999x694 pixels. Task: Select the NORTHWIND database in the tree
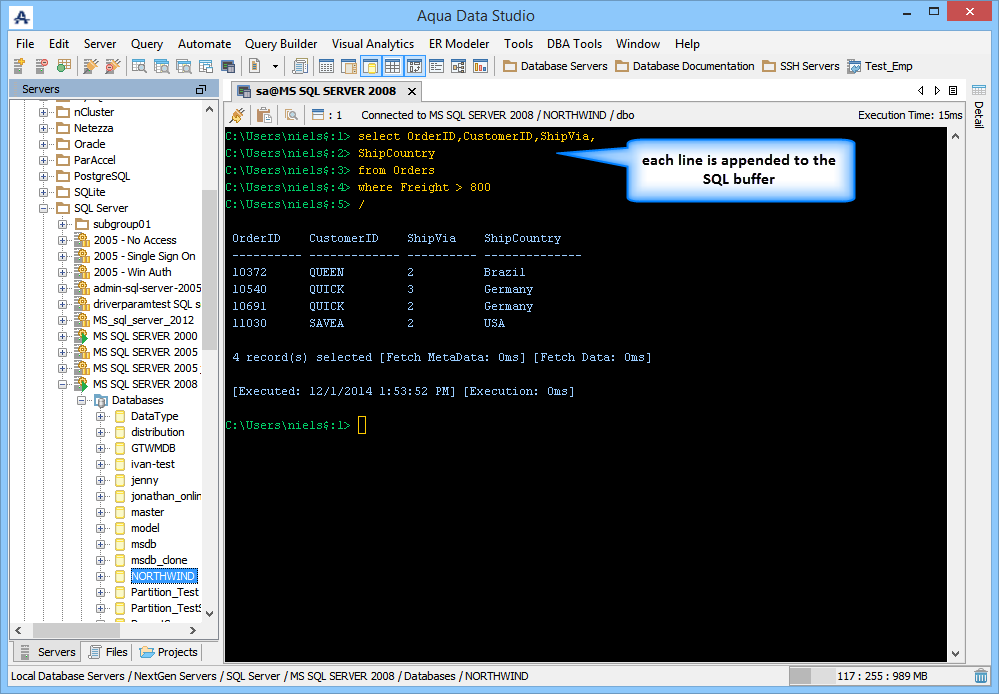coord(163,576)
